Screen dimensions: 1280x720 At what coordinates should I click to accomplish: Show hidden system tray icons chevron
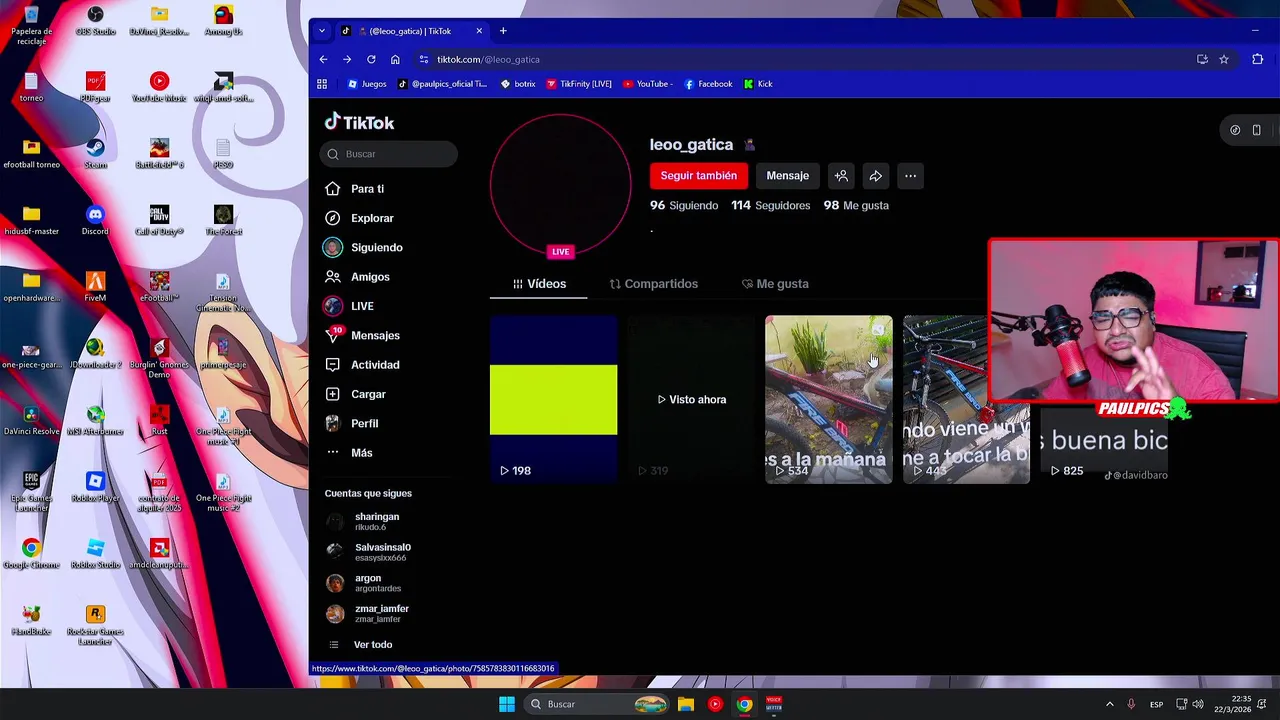coord(1109,704)
